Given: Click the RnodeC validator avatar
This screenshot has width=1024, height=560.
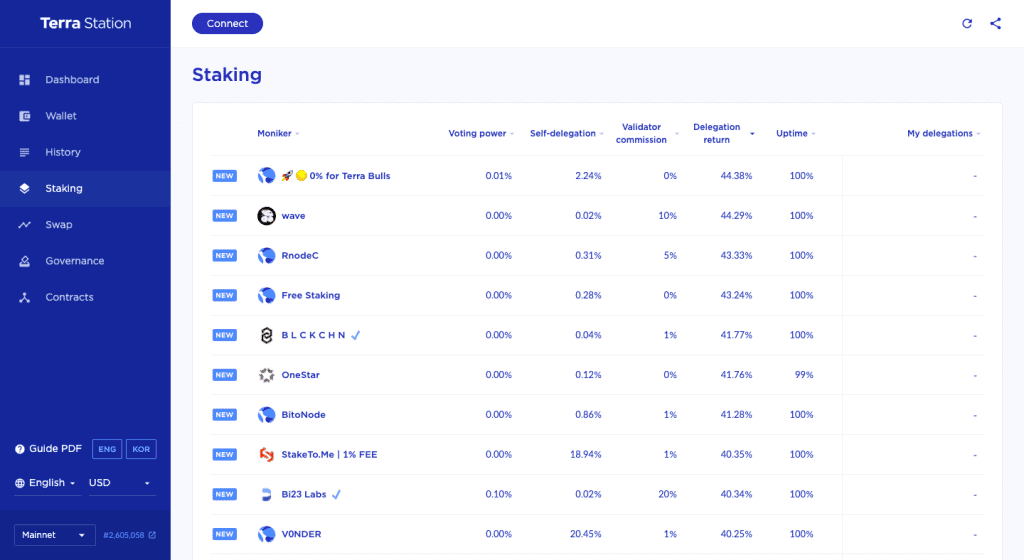Looking at the screenshot, I should (266, 255).
